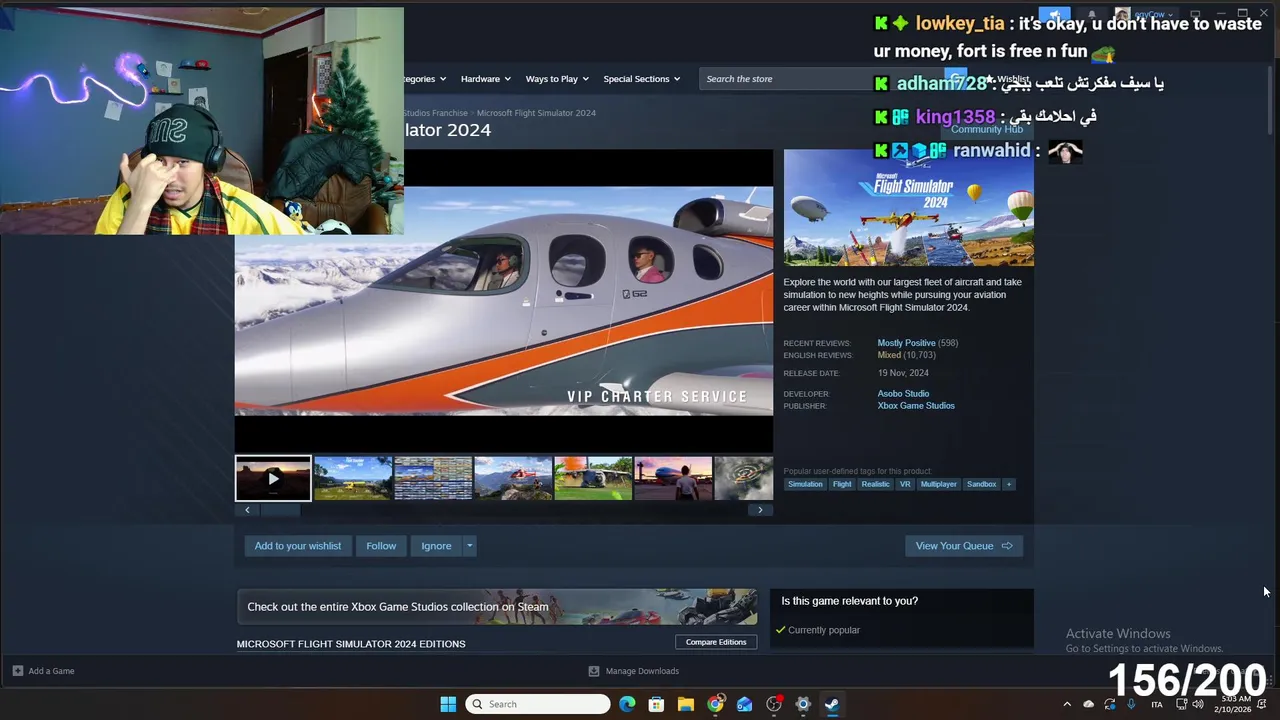The width and height of the screenshot is (1280, 720).
Task: Click the Add a Game plus icon
Action: pos(18,671)
